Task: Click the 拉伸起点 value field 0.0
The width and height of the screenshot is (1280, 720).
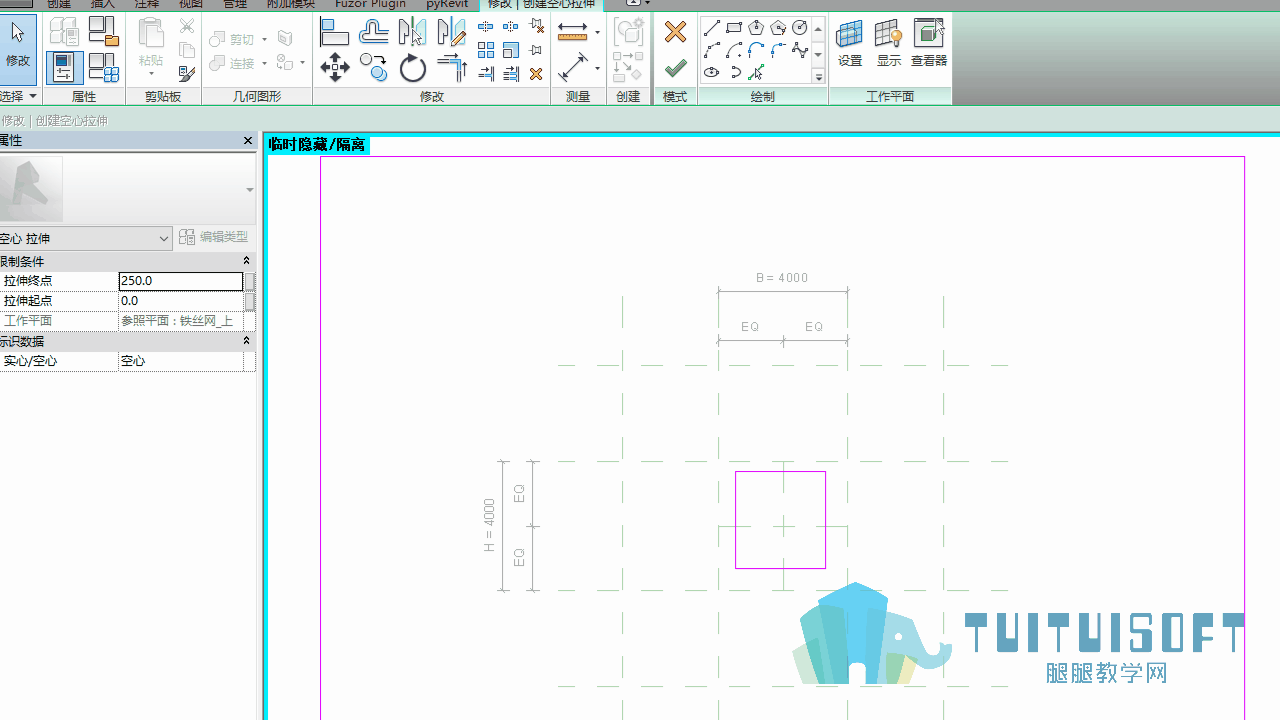Action: click(x=181, y=301)
